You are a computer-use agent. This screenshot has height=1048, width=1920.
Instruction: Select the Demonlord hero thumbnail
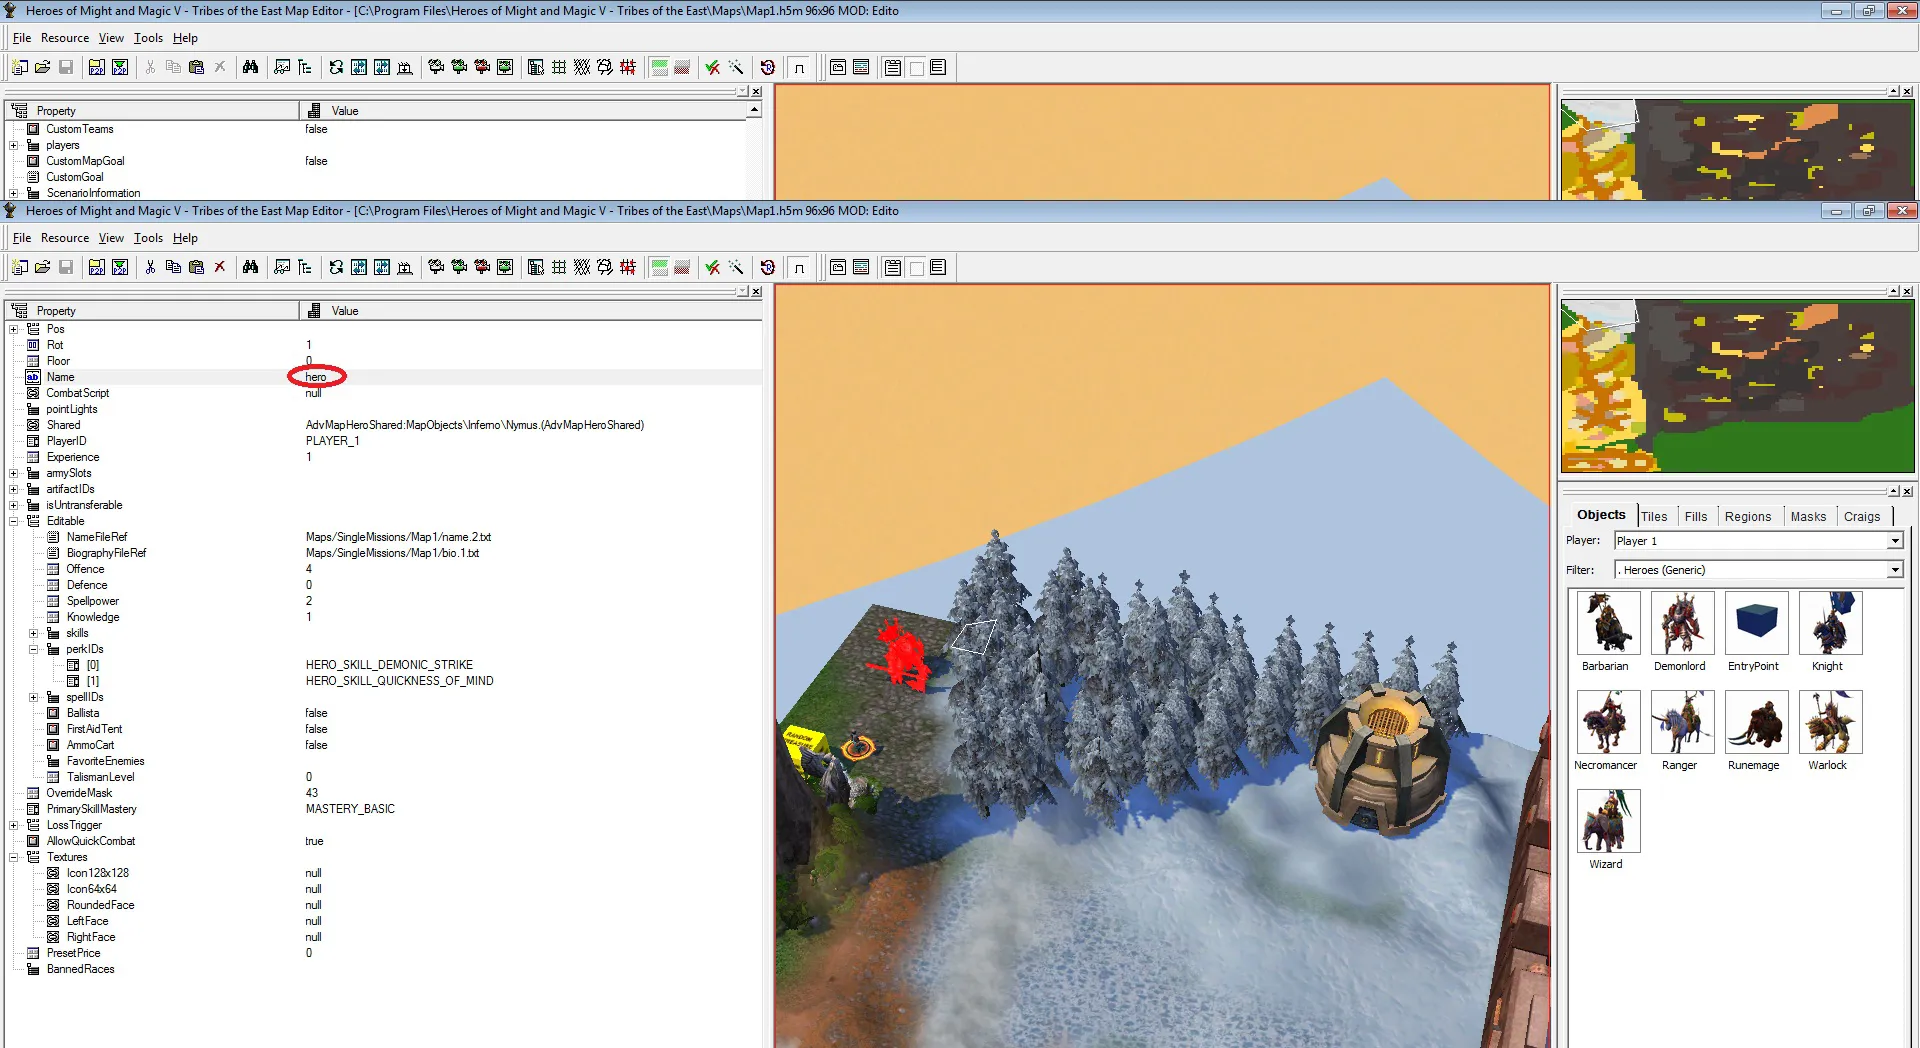1682,623
